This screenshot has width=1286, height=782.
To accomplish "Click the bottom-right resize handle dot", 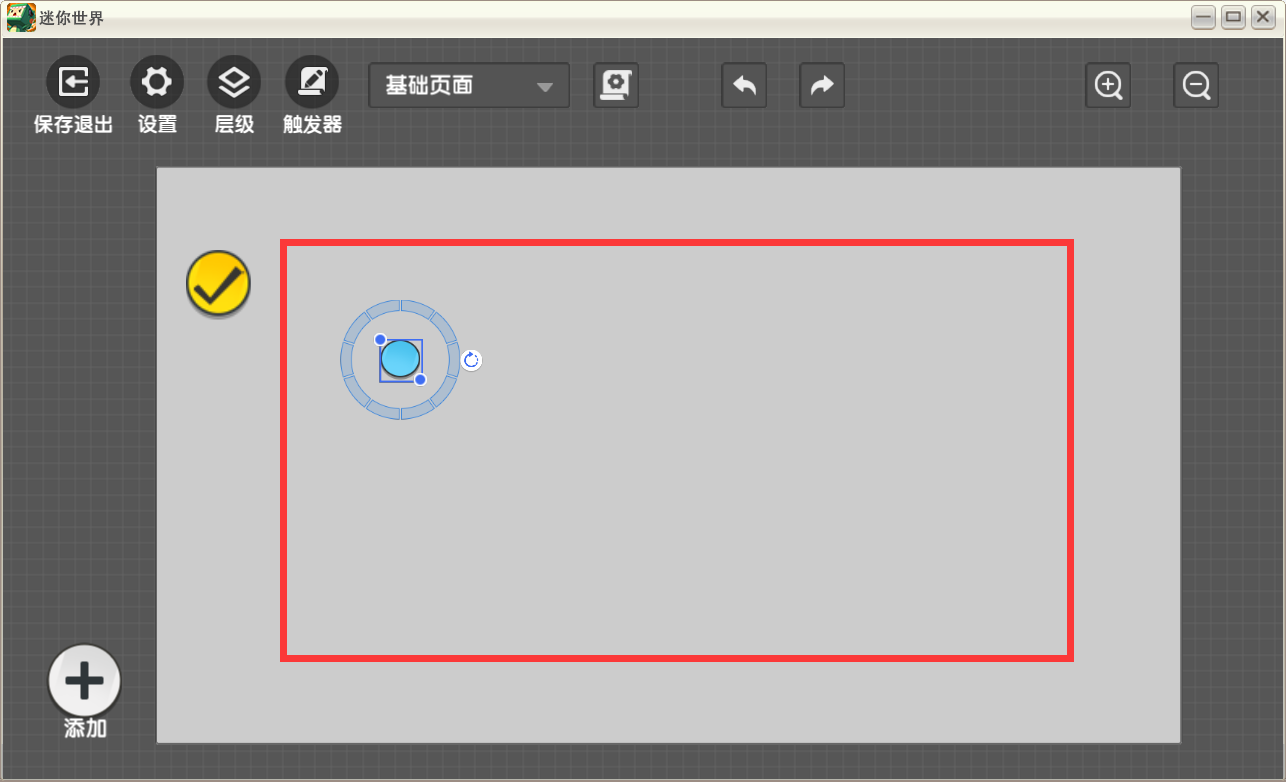I will [420, 379].
